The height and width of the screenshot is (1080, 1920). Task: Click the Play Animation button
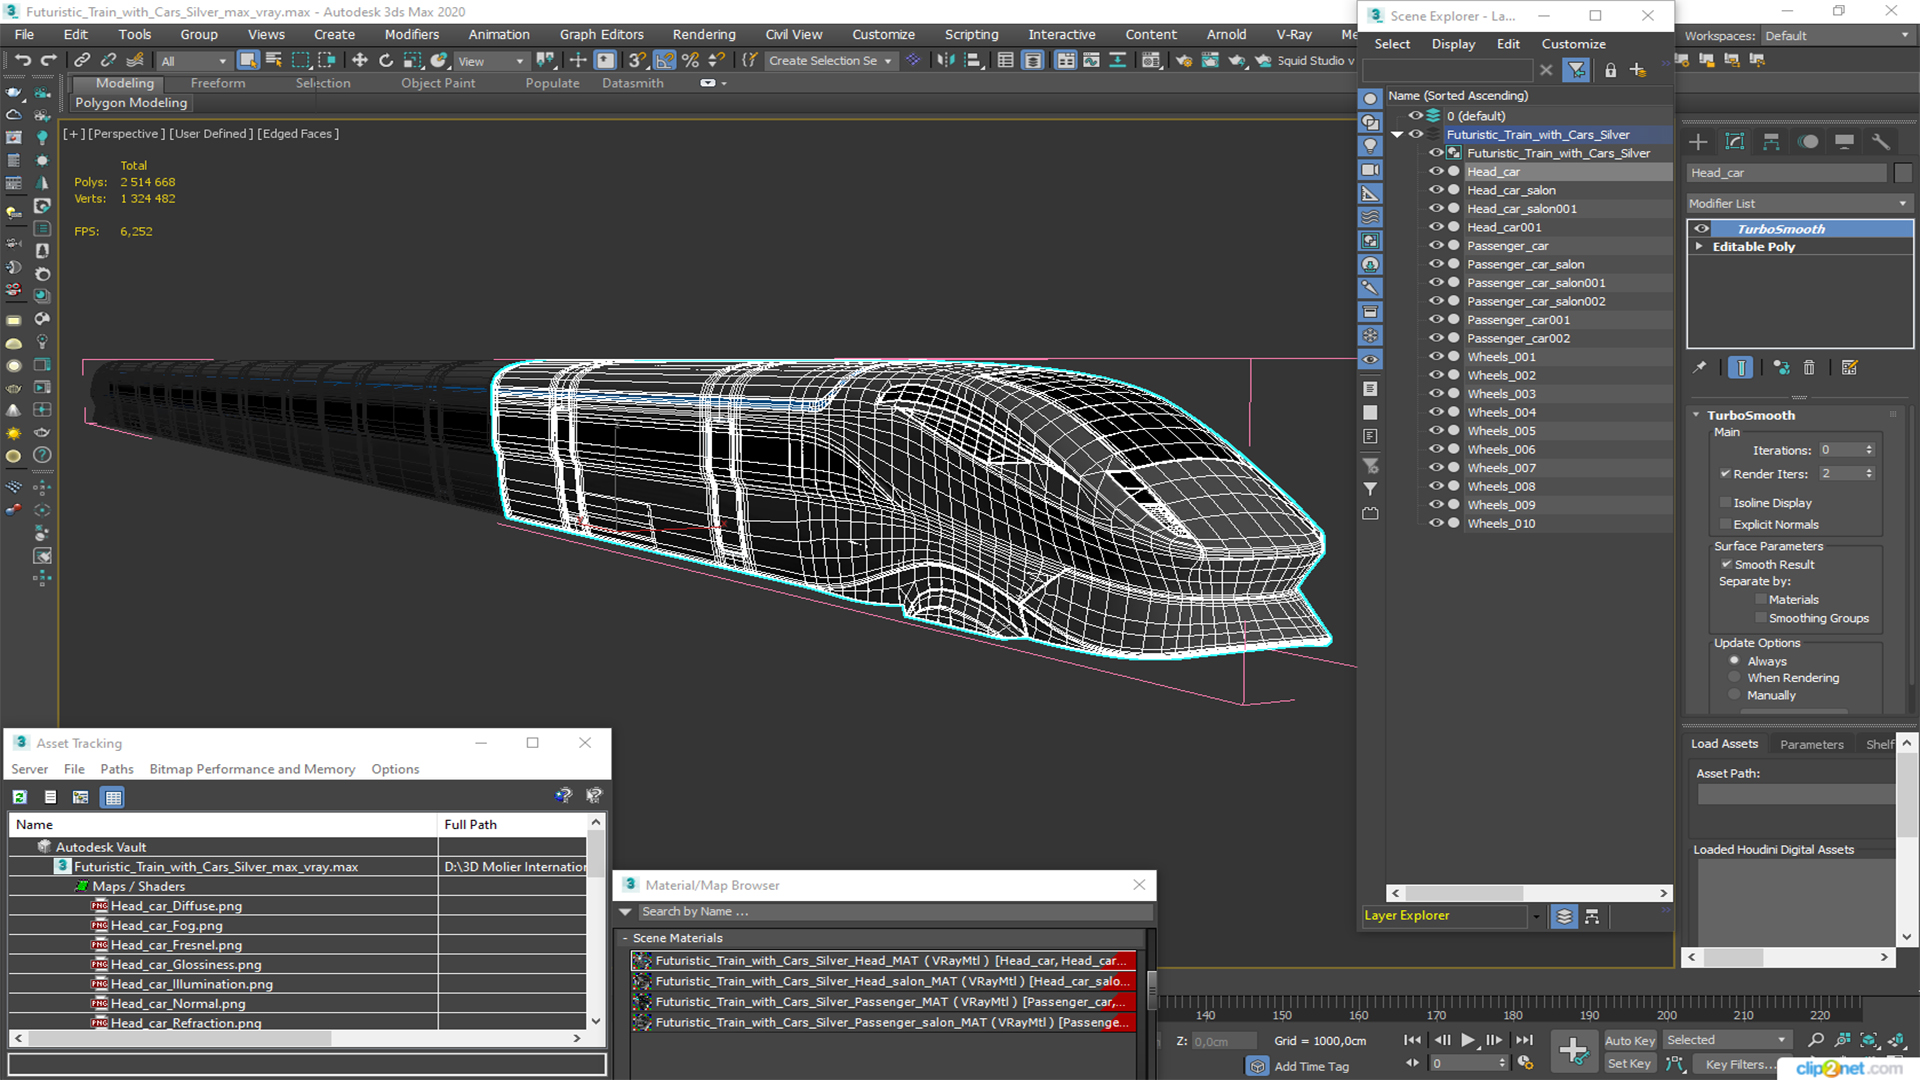[1467, 1040]
